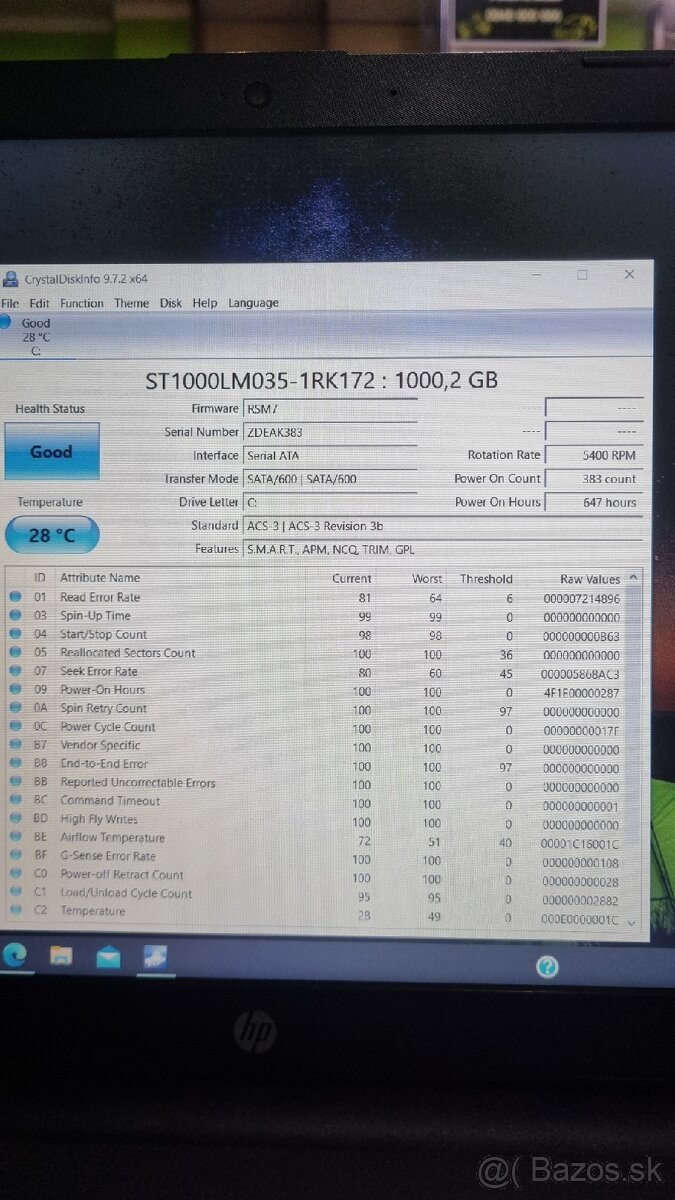Image resolution: width=675 pixels, height=1200 pixels.
Task: Click status circle for Load/Unload Cycle Count
Action: (15, 893)
